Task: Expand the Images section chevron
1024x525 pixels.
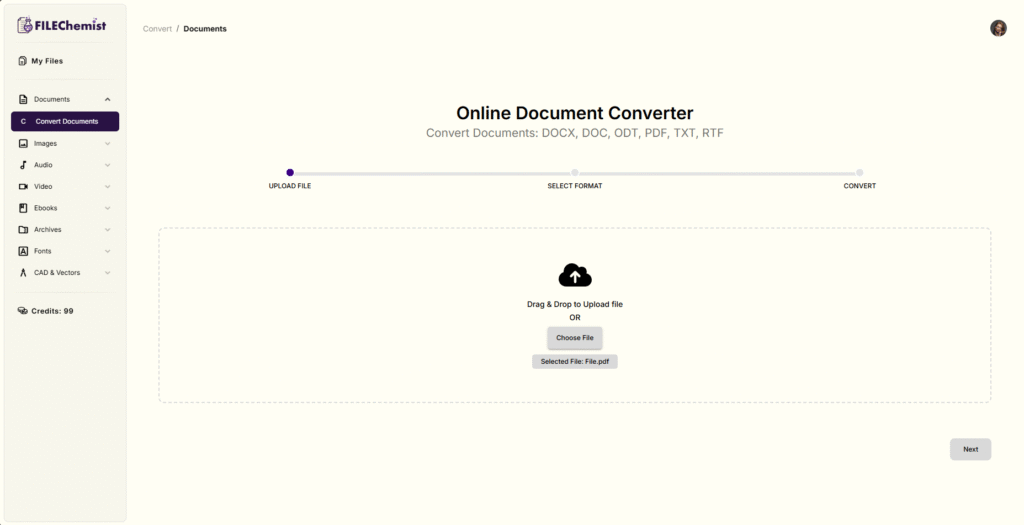Action: tap(107, 143)
